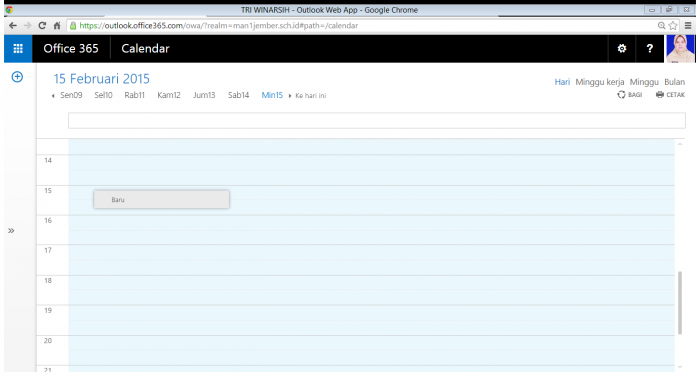
Task: Click the all-day event field at top
Action: (x=377, y=121)
